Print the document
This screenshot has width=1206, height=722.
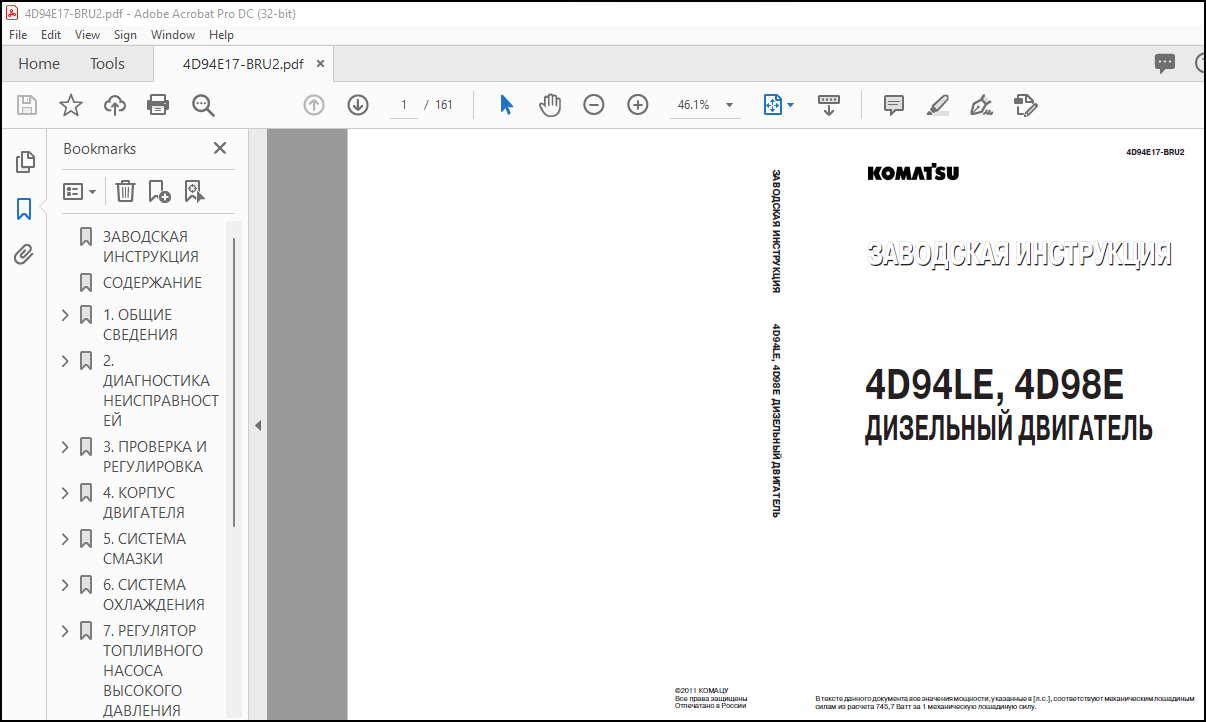tap(158, 105)
